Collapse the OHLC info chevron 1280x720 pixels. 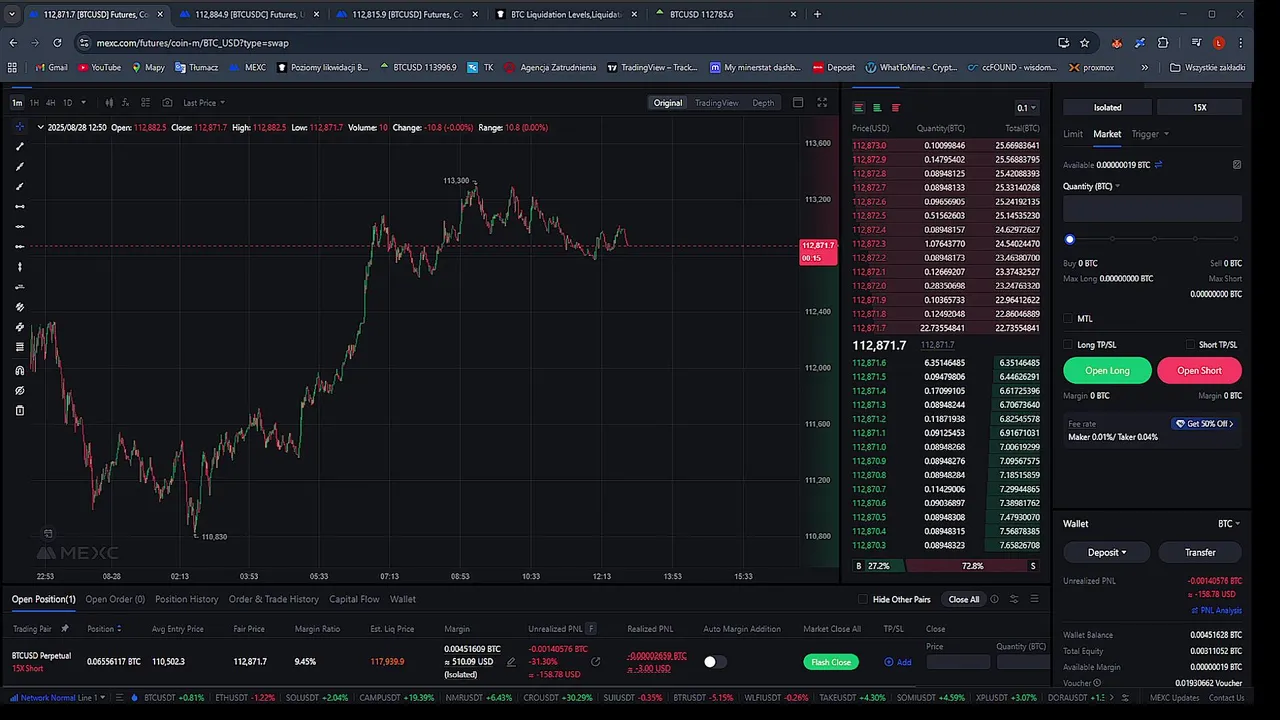pyautogui.click(x=40, y=127)
